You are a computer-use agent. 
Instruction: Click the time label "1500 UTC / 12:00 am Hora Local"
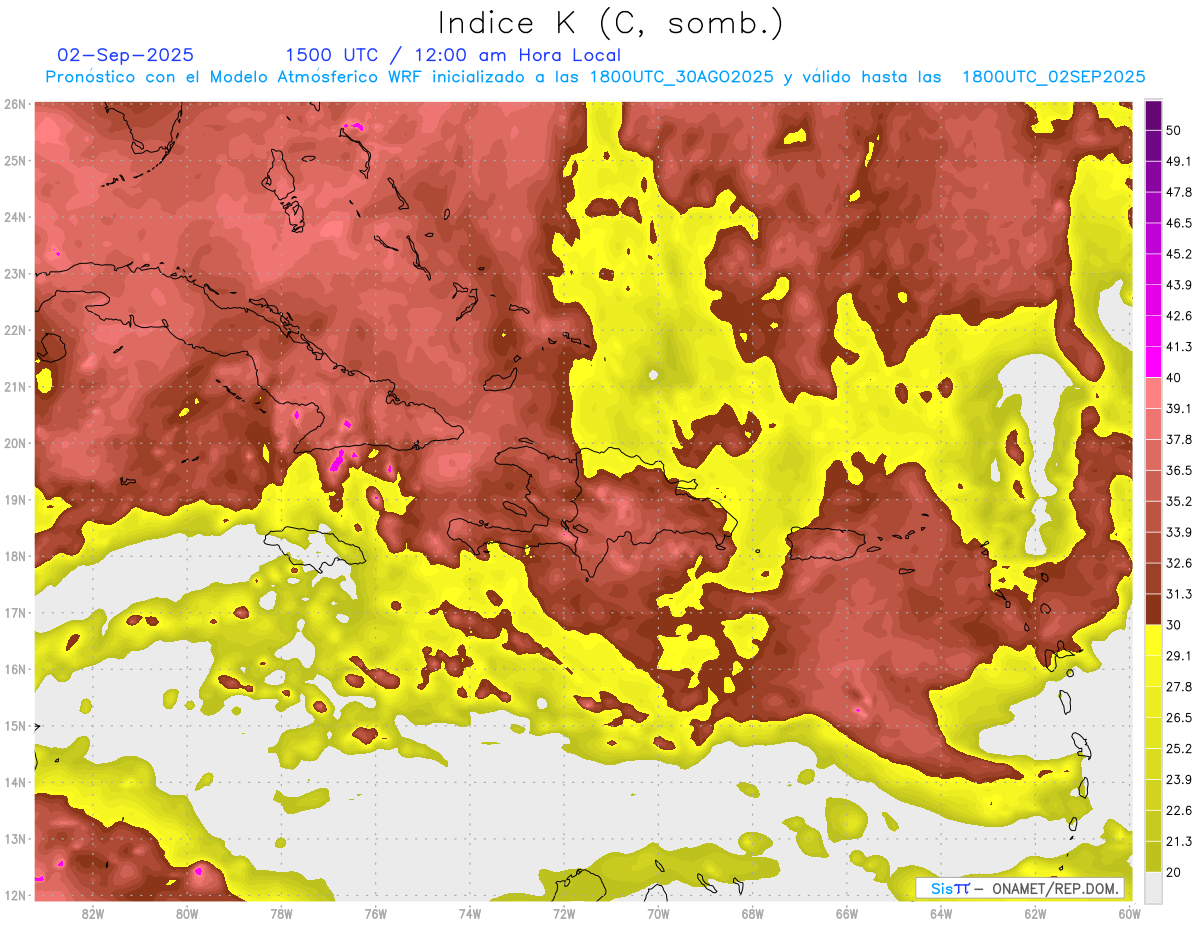[x=453, y=55]
